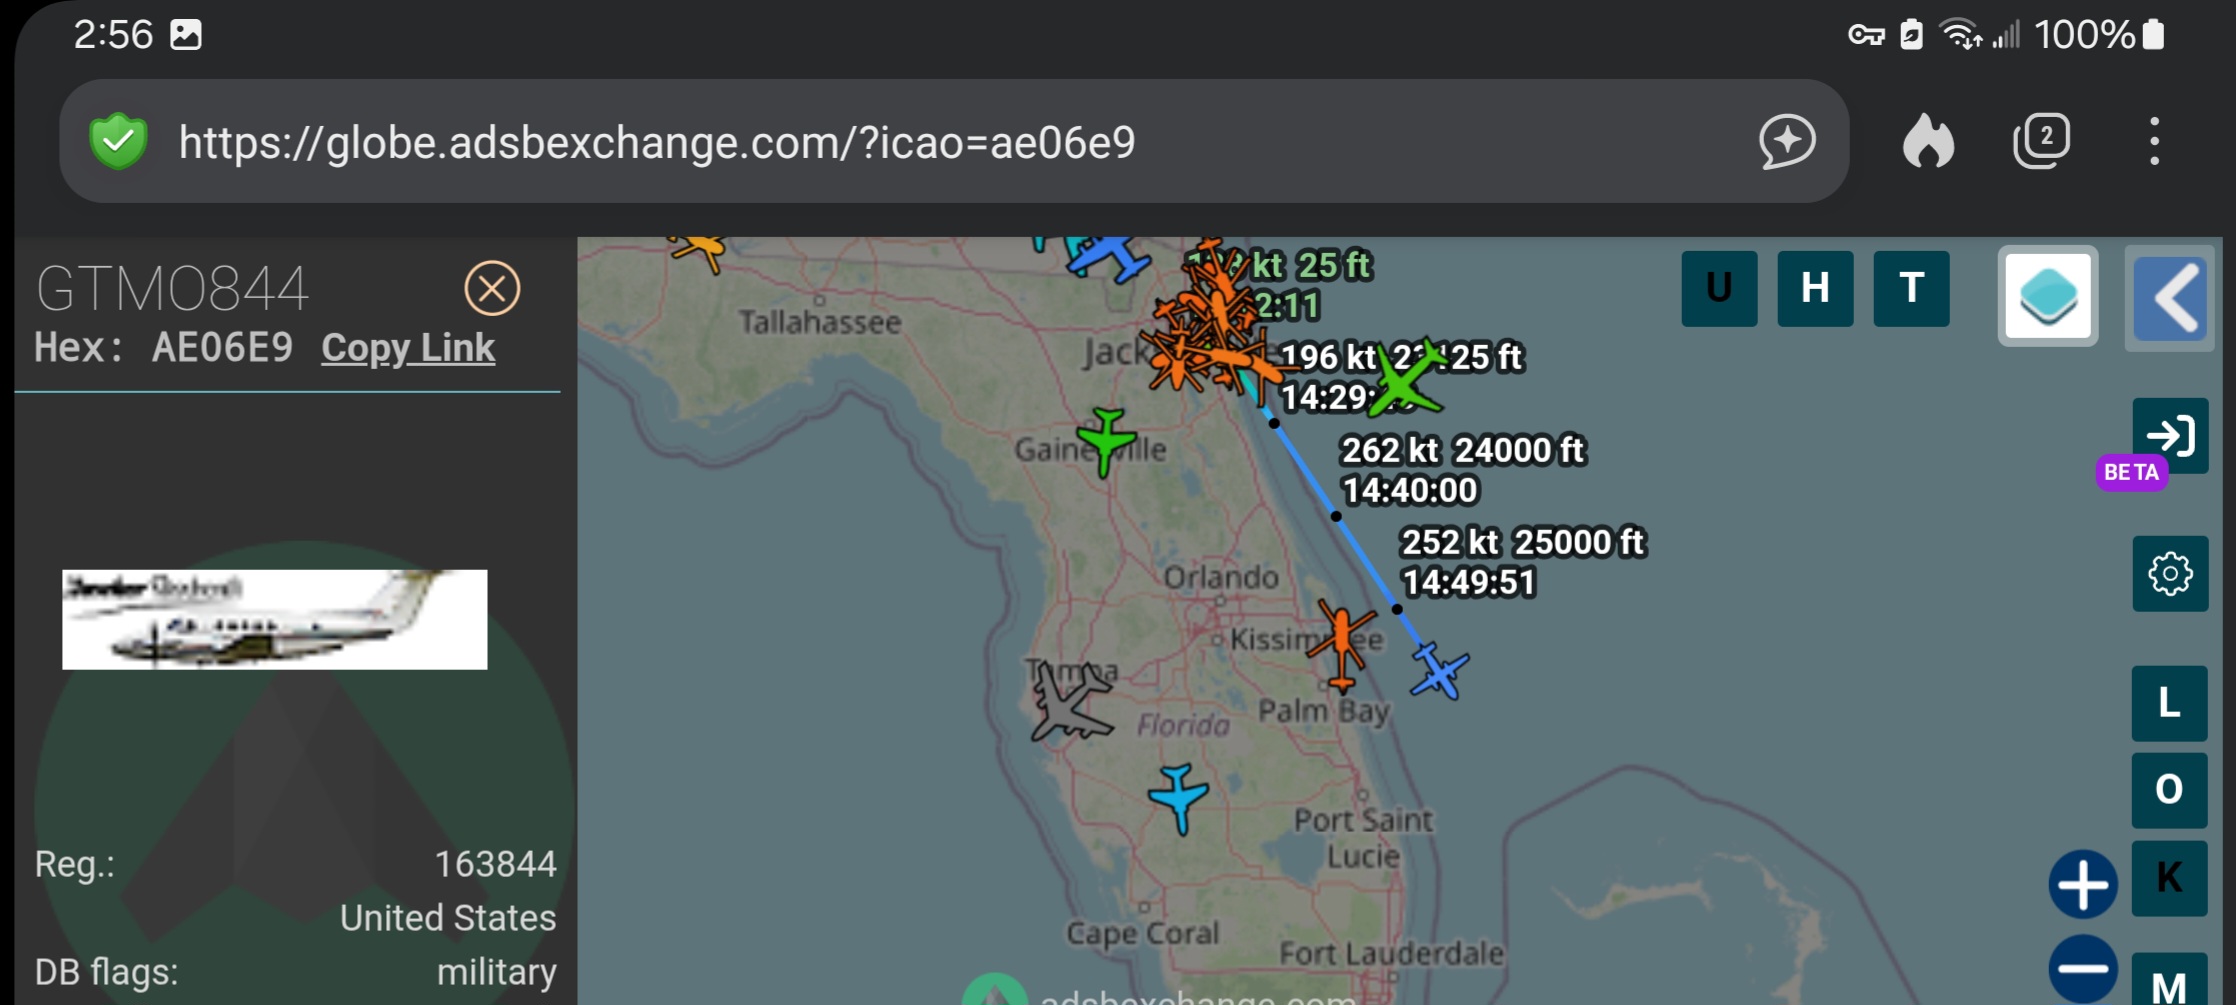
Task: Tap the U filter button
Action: (x=1719, y=289)
